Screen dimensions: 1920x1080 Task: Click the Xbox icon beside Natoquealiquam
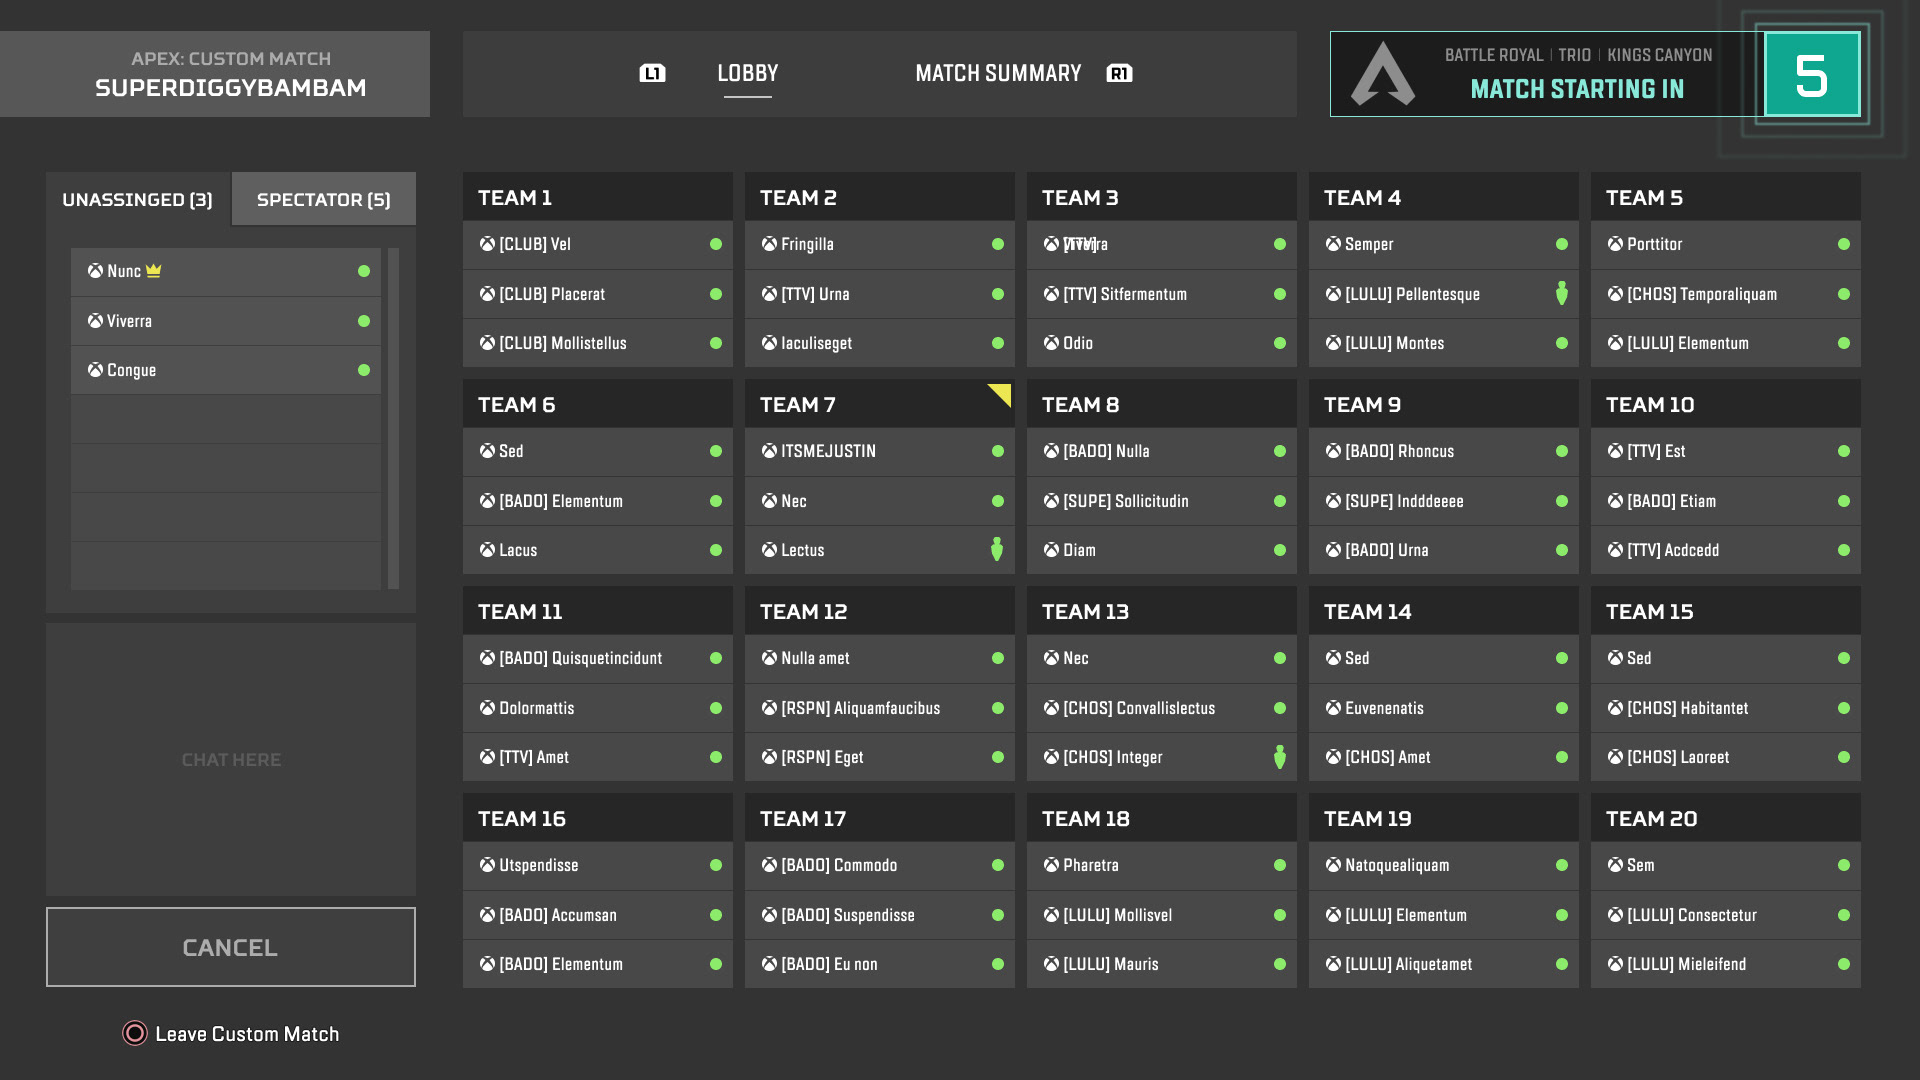1333,865
